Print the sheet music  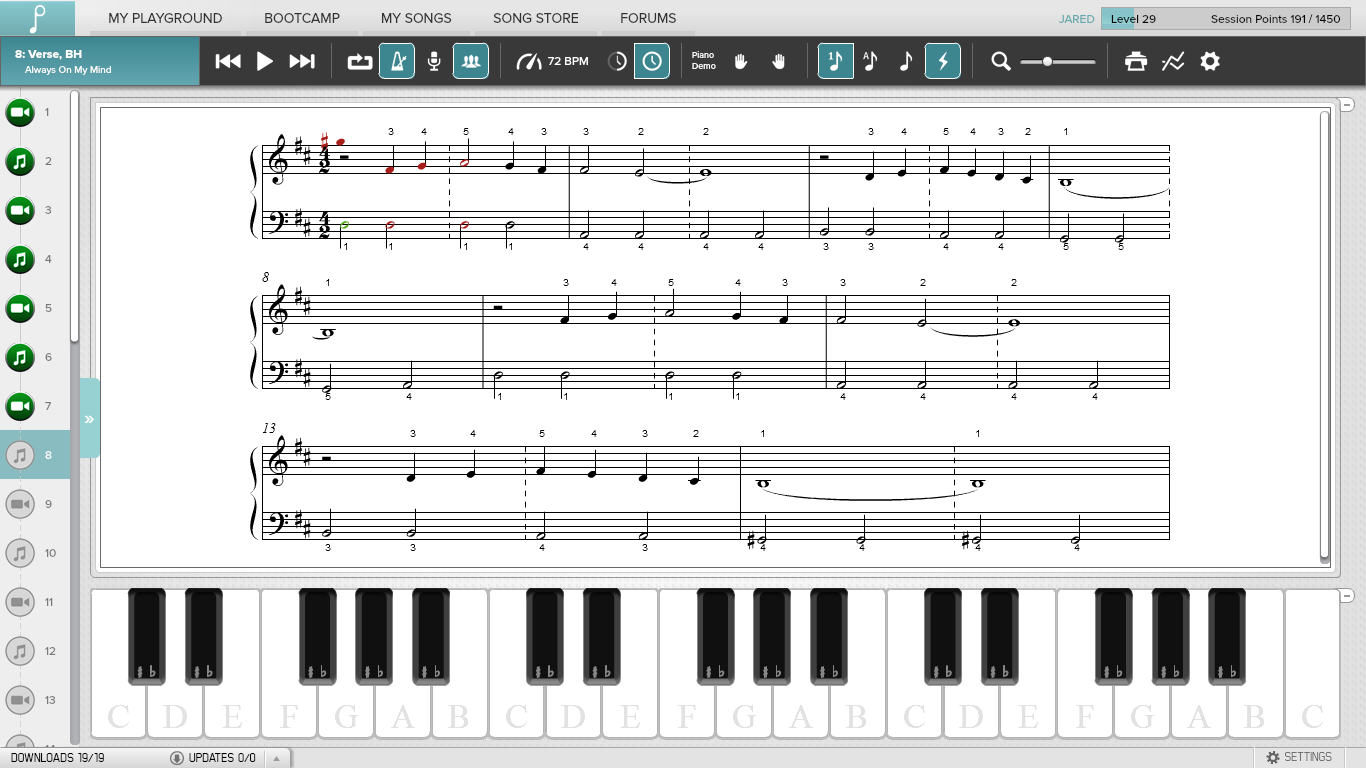(x=1136, y=62)
